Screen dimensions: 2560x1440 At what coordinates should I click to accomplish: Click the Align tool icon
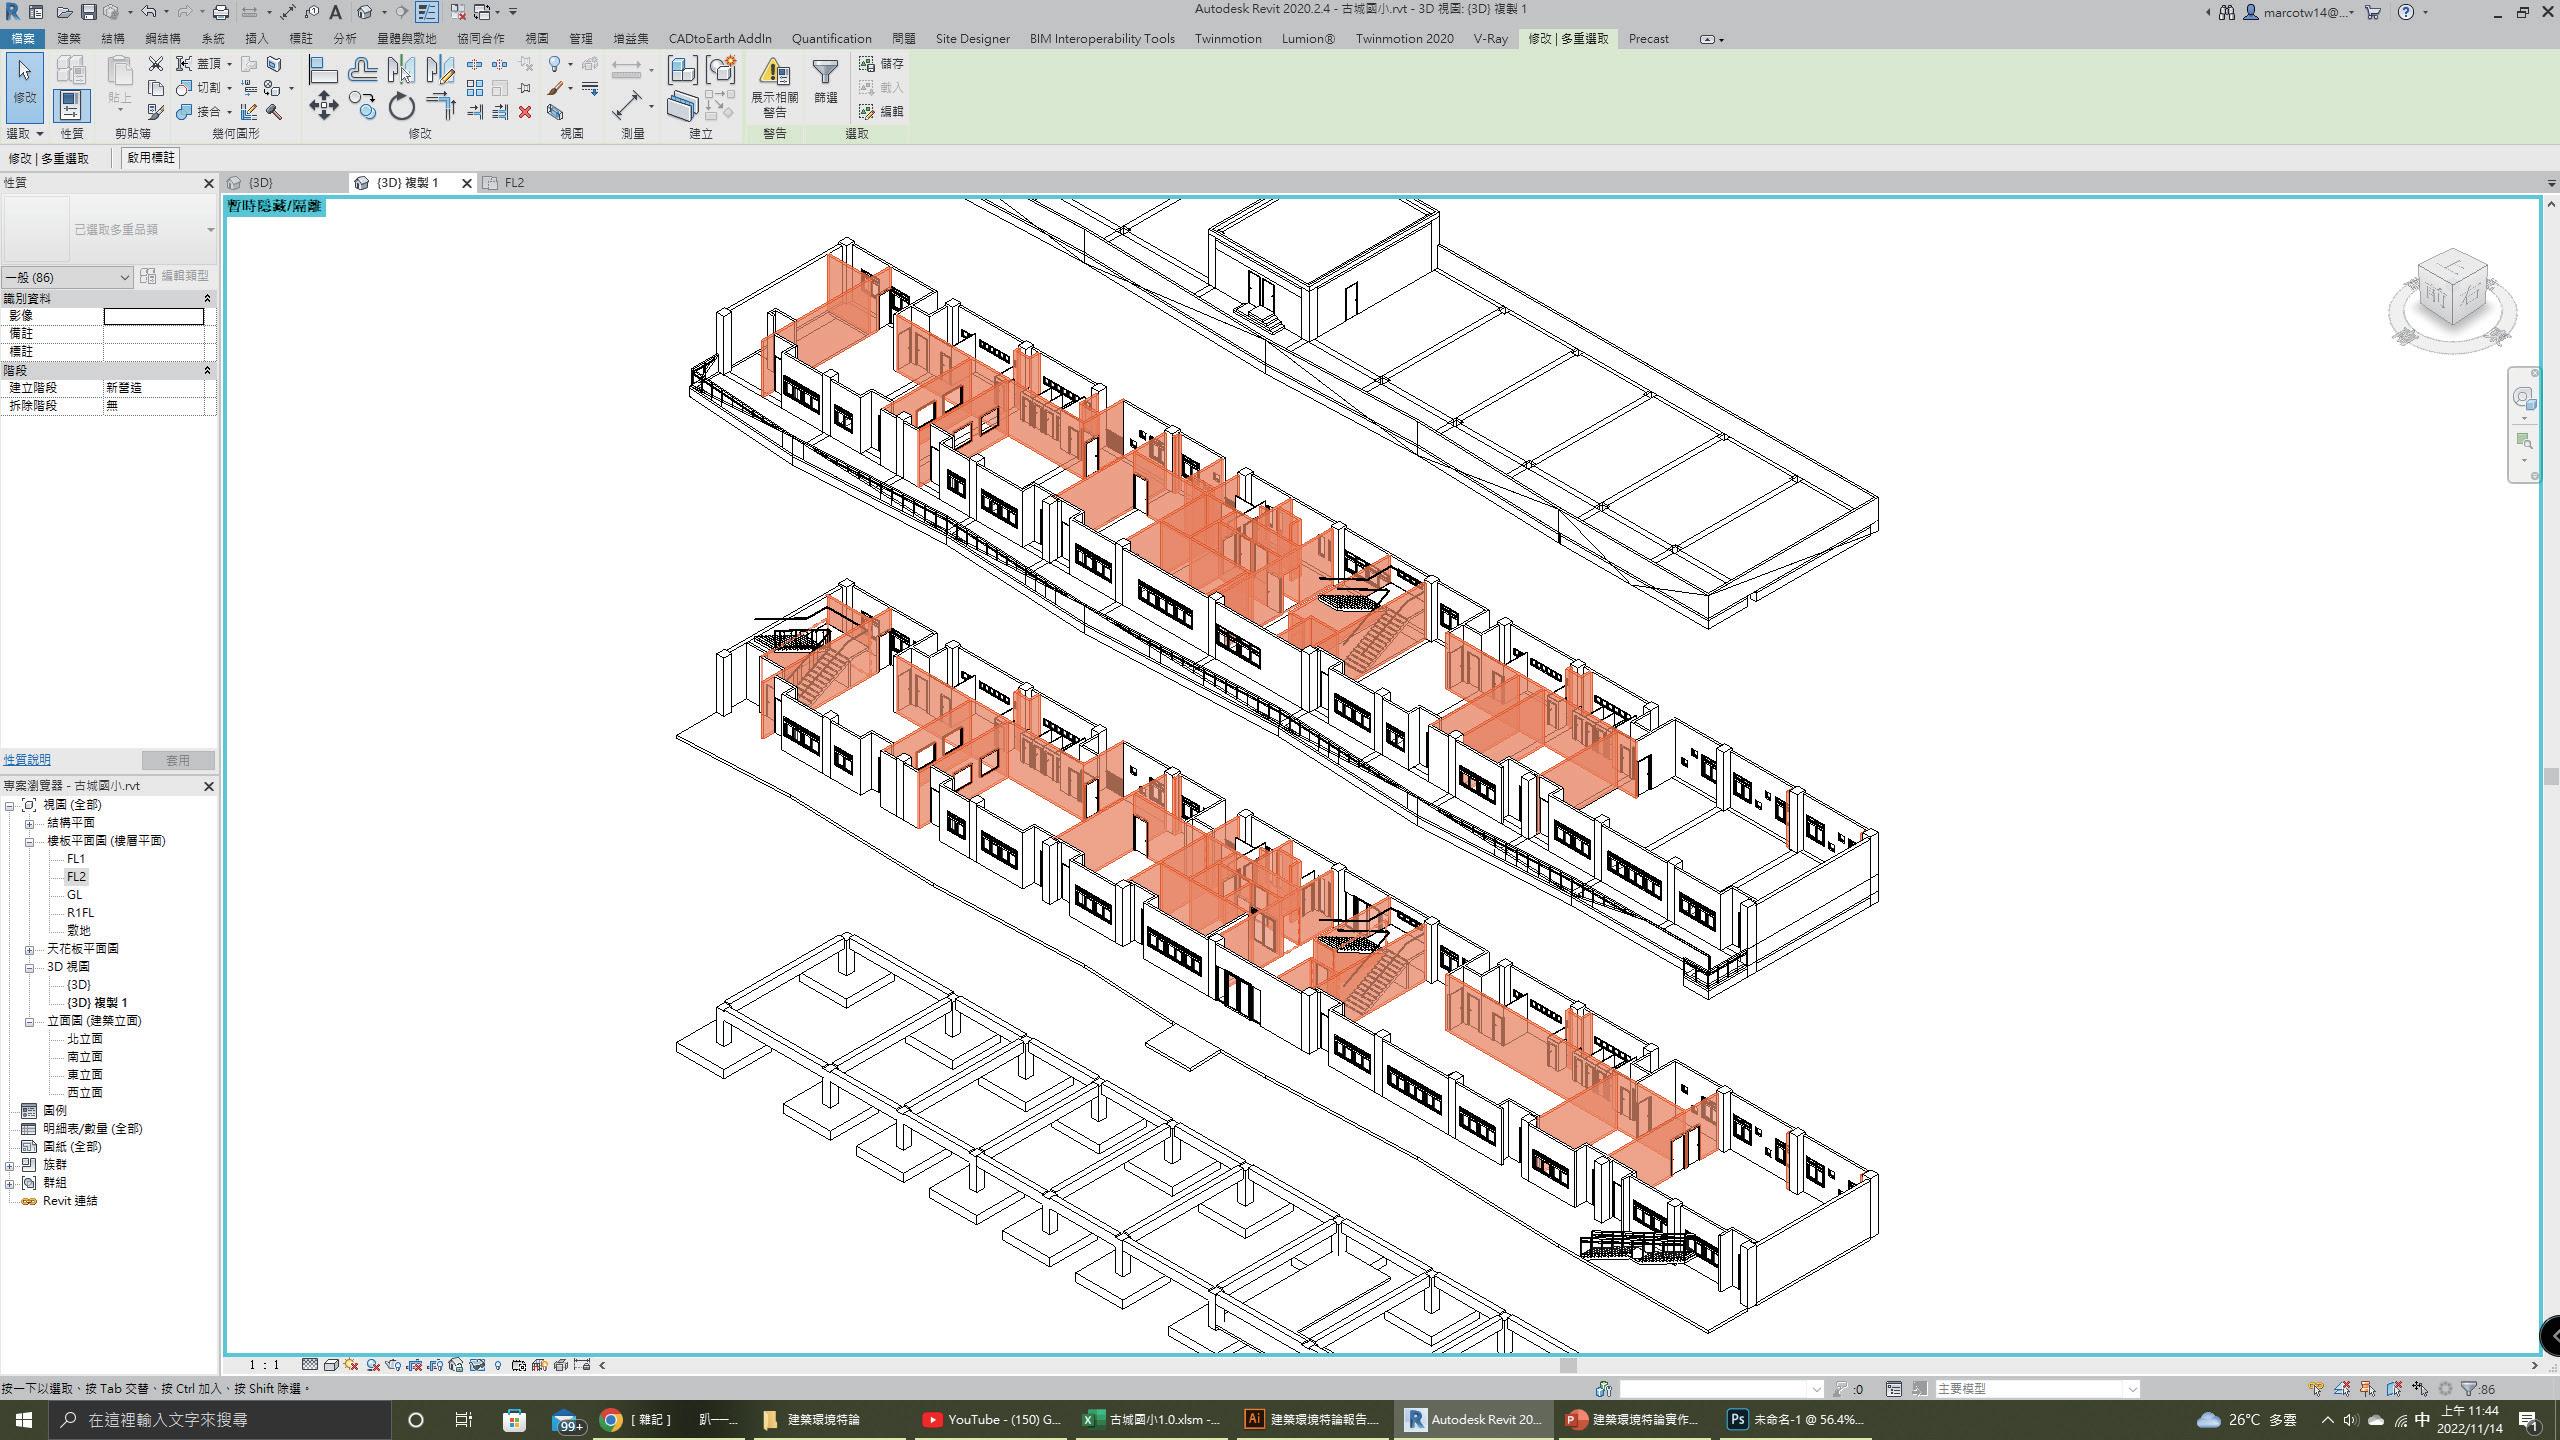(x=323, y=70)
